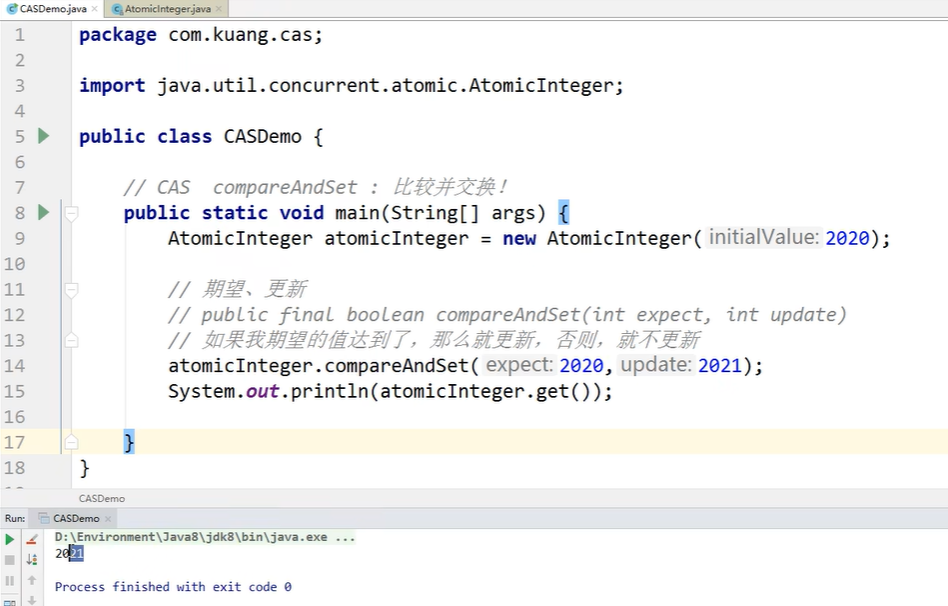Click line number 16 in the gutter

click(x=15, y=417)
